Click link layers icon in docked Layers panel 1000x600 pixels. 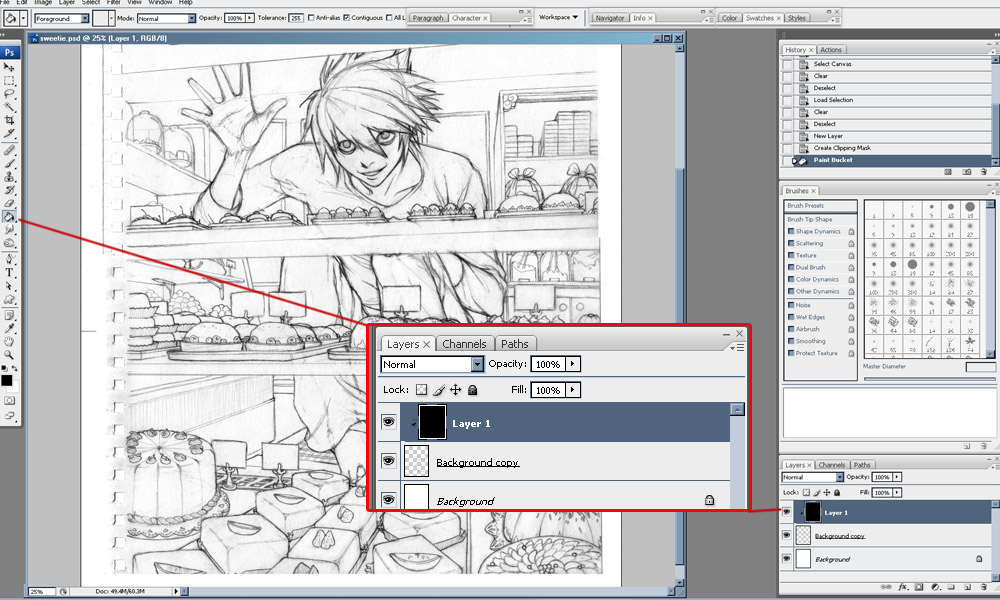(x=886, y=587)
